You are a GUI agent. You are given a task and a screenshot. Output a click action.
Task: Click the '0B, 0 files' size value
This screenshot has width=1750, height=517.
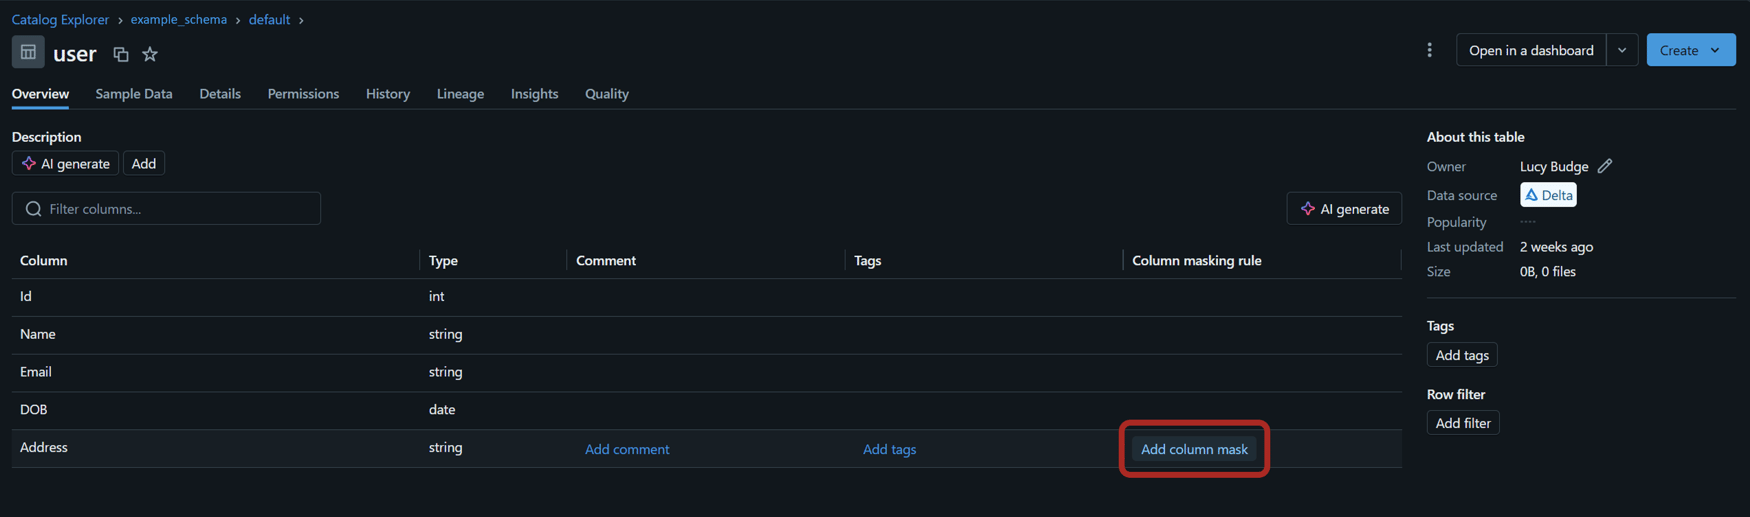[1548, 271]
